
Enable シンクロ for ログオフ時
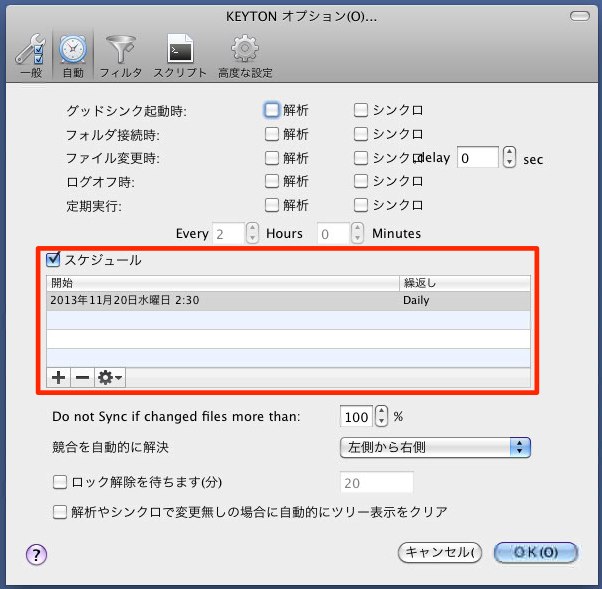click(x=361, y=181)
